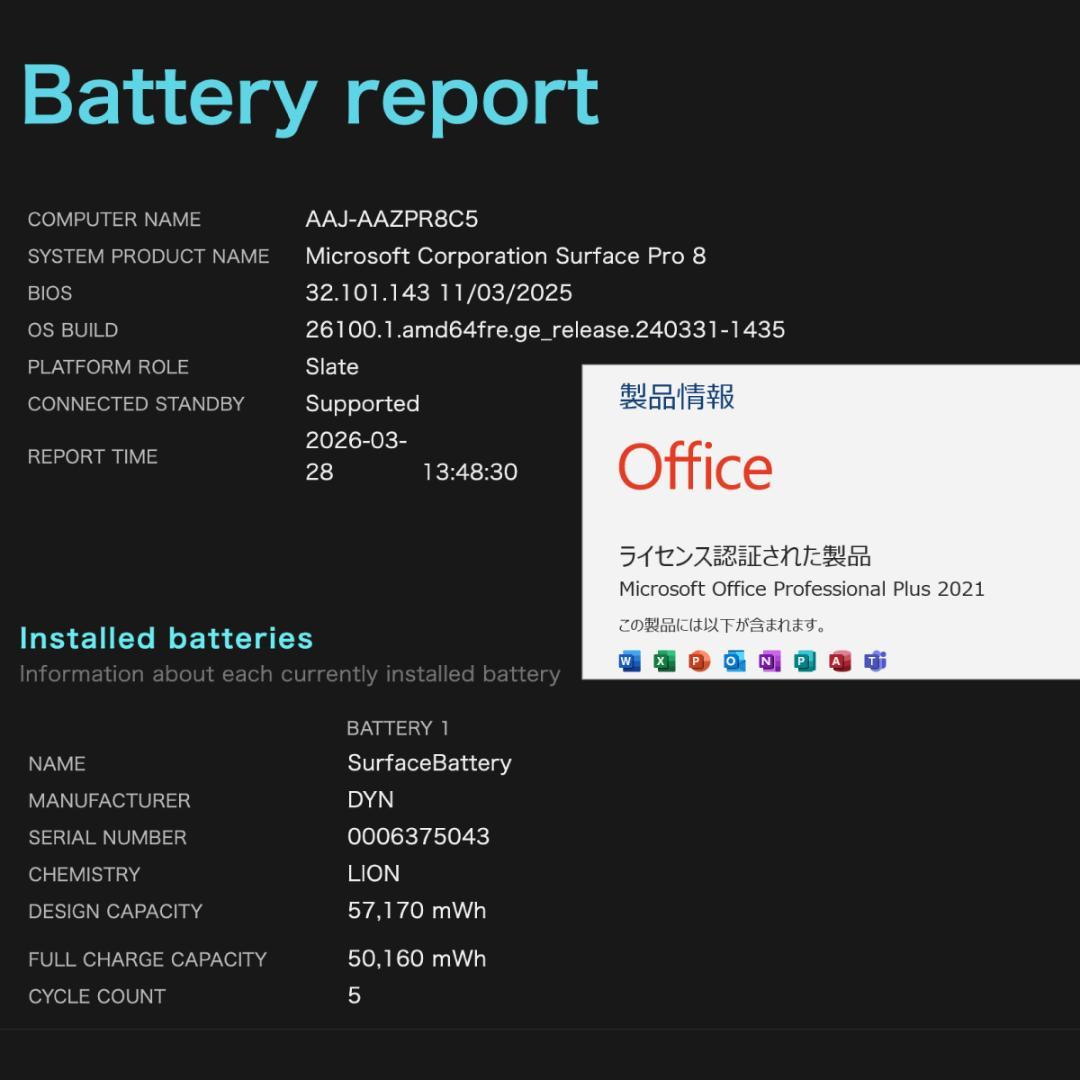Click the SERIAL NUMBER label
Screen dimensions: 1080x1080
click(107, 838)
